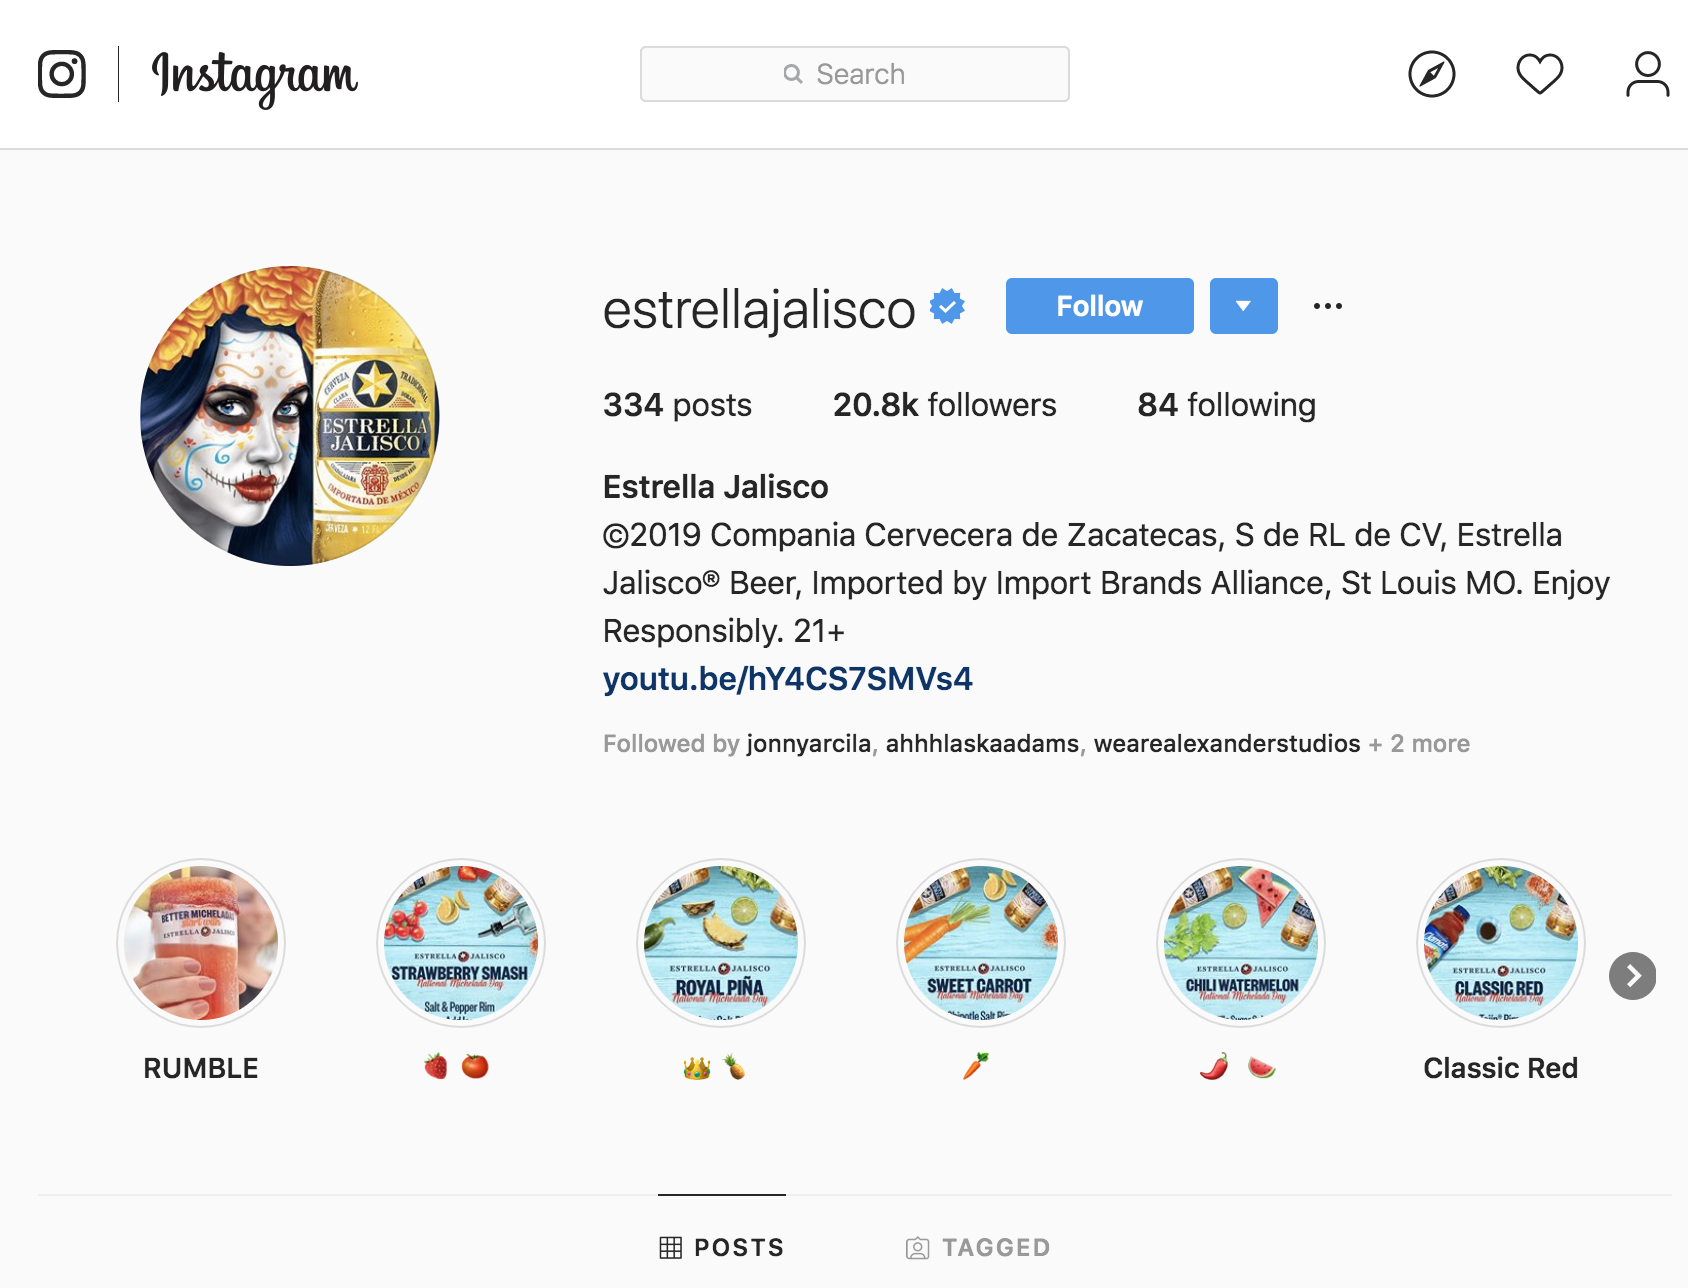The image size is (1688, 1288).
Task: Open the activity heart icon
Action: 1539,74
